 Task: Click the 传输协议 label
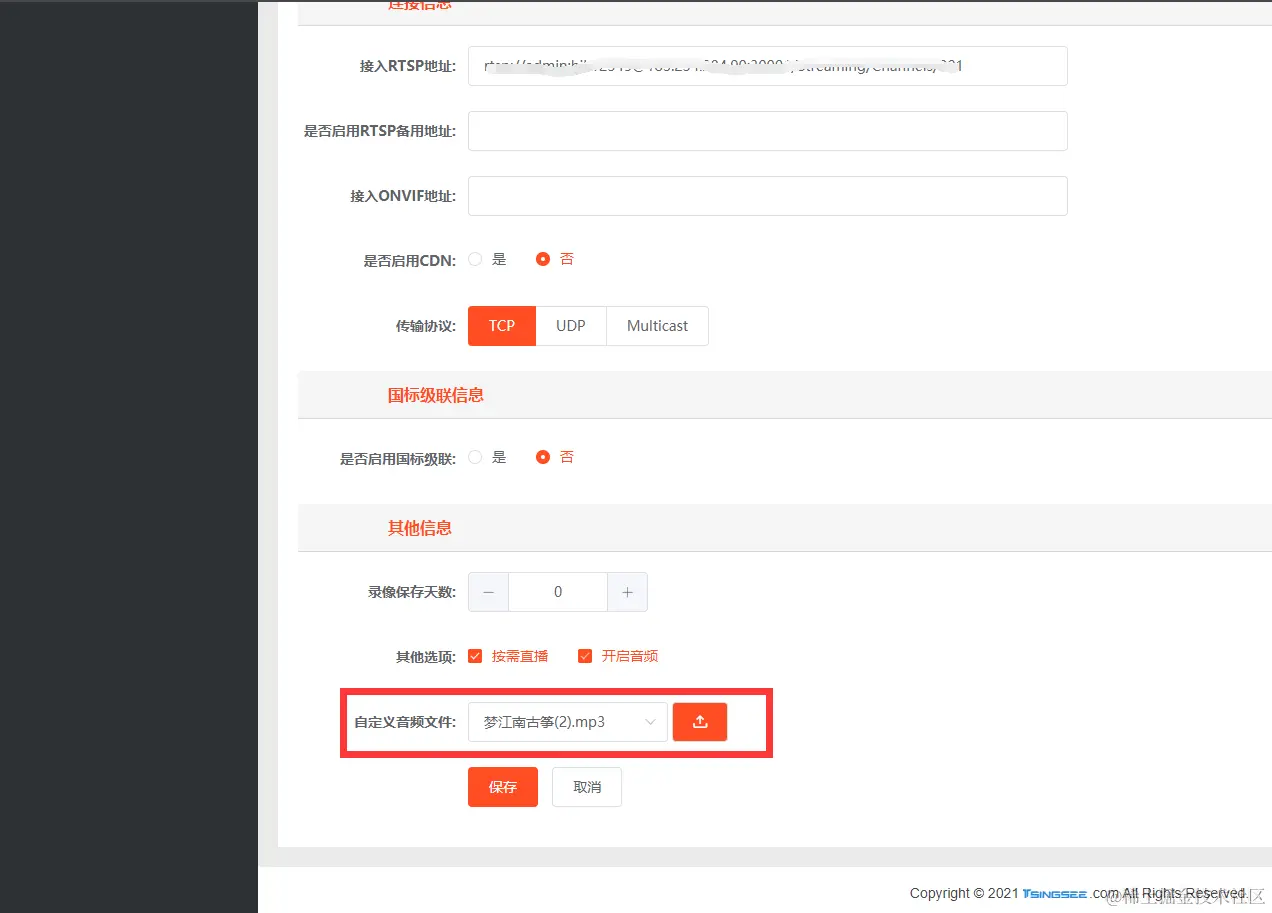[x=426, y=326]
